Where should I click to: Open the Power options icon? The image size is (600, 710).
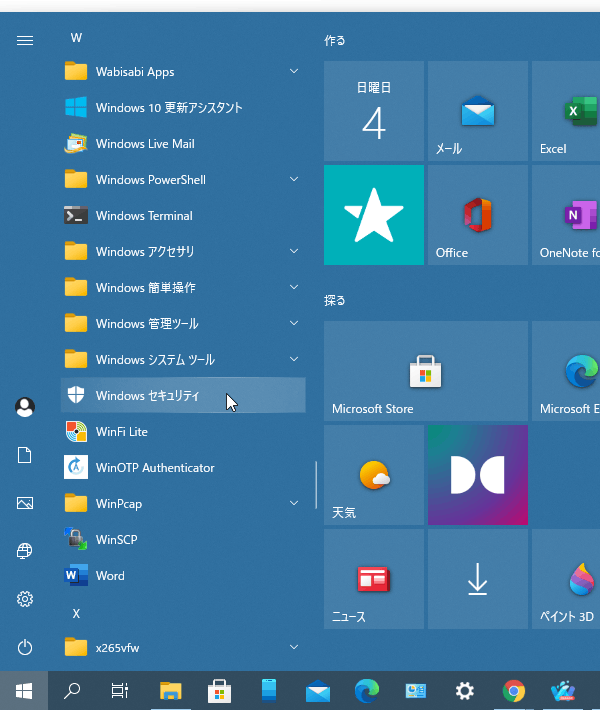coord(25,647)
